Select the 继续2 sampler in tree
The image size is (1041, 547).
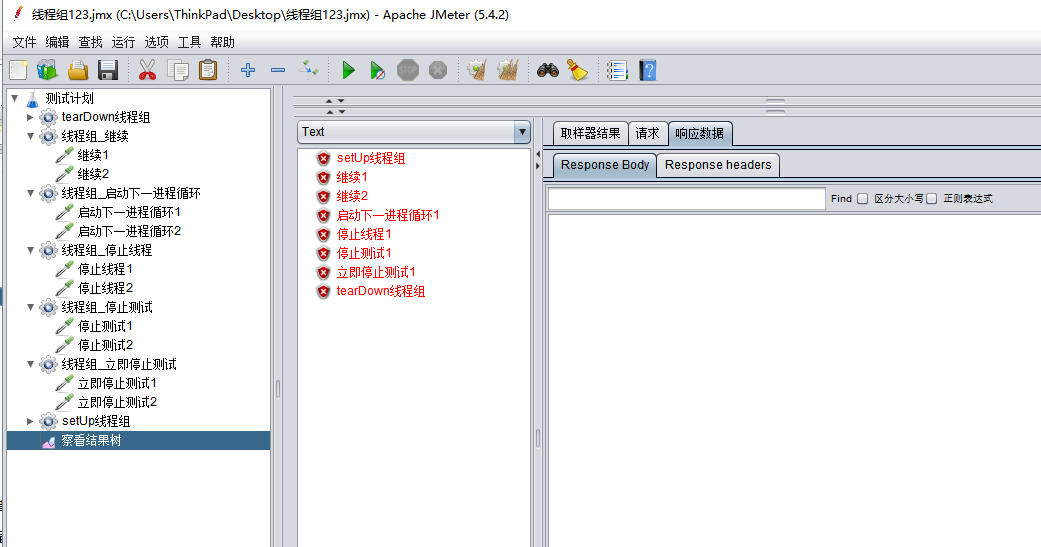pos(93,174)
